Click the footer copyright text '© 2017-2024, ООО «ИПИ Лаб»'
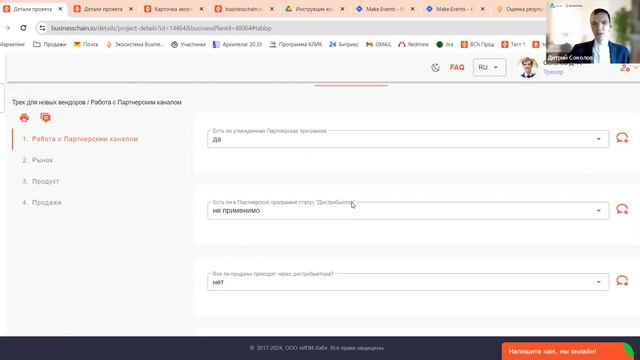The width and height of the screenshot is (640, 360). pos(288,348)
